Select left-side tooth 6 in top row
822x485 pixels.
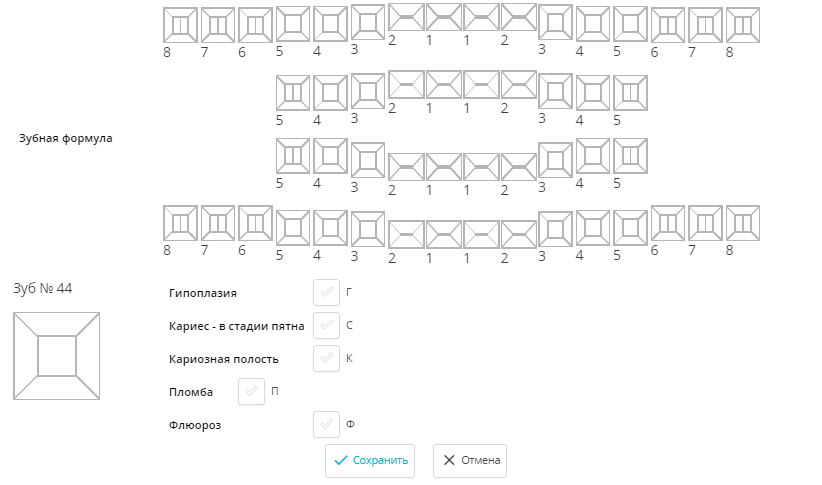255,25
